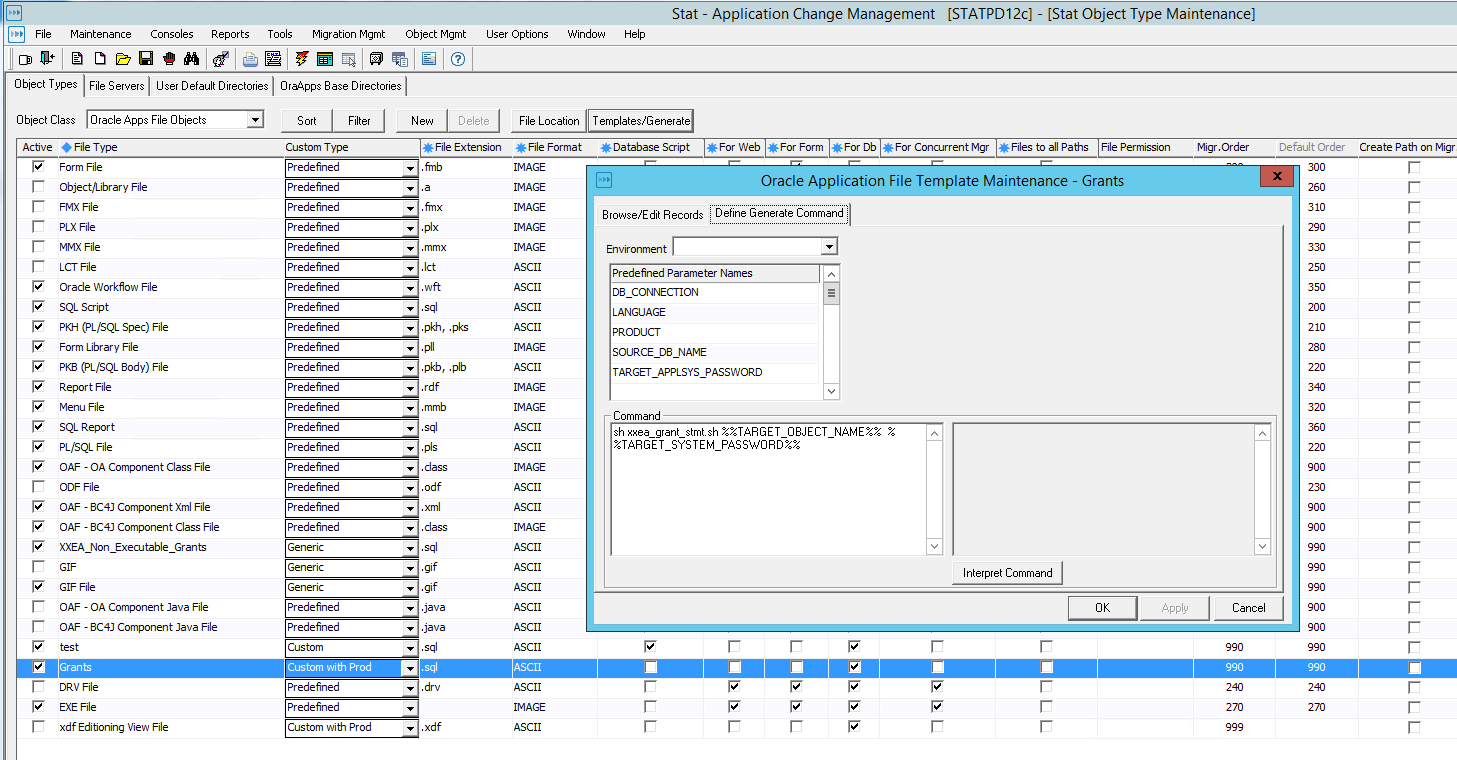
Task: Click the coffee mug toolbar icon
Action: pyautogui.click(x=25, y=59)
